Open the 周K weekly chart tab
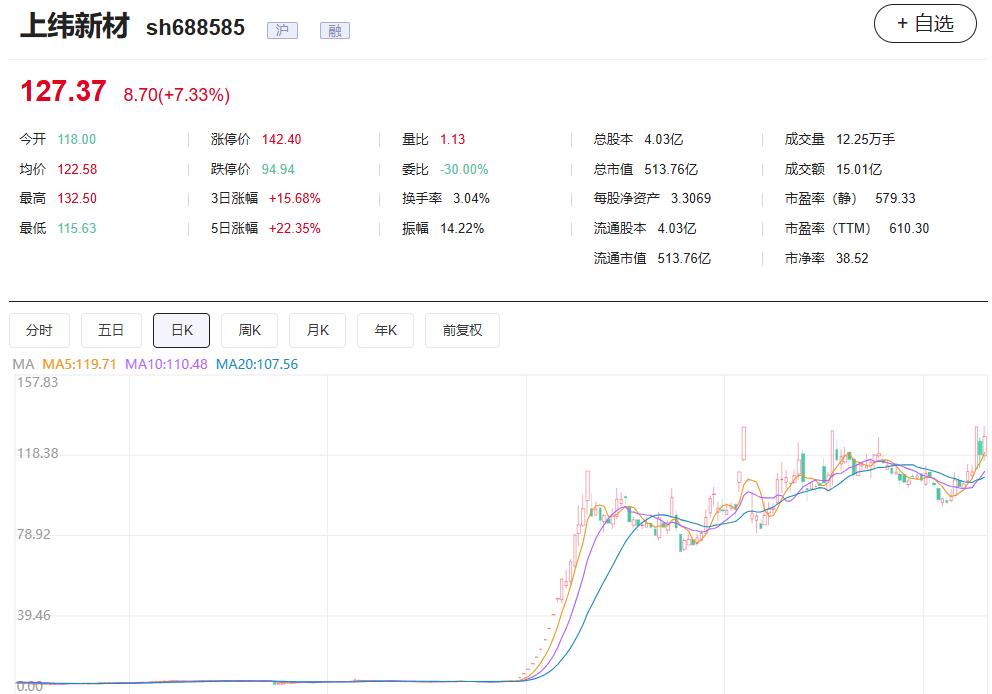992x694 pixels. coord(249,330)
